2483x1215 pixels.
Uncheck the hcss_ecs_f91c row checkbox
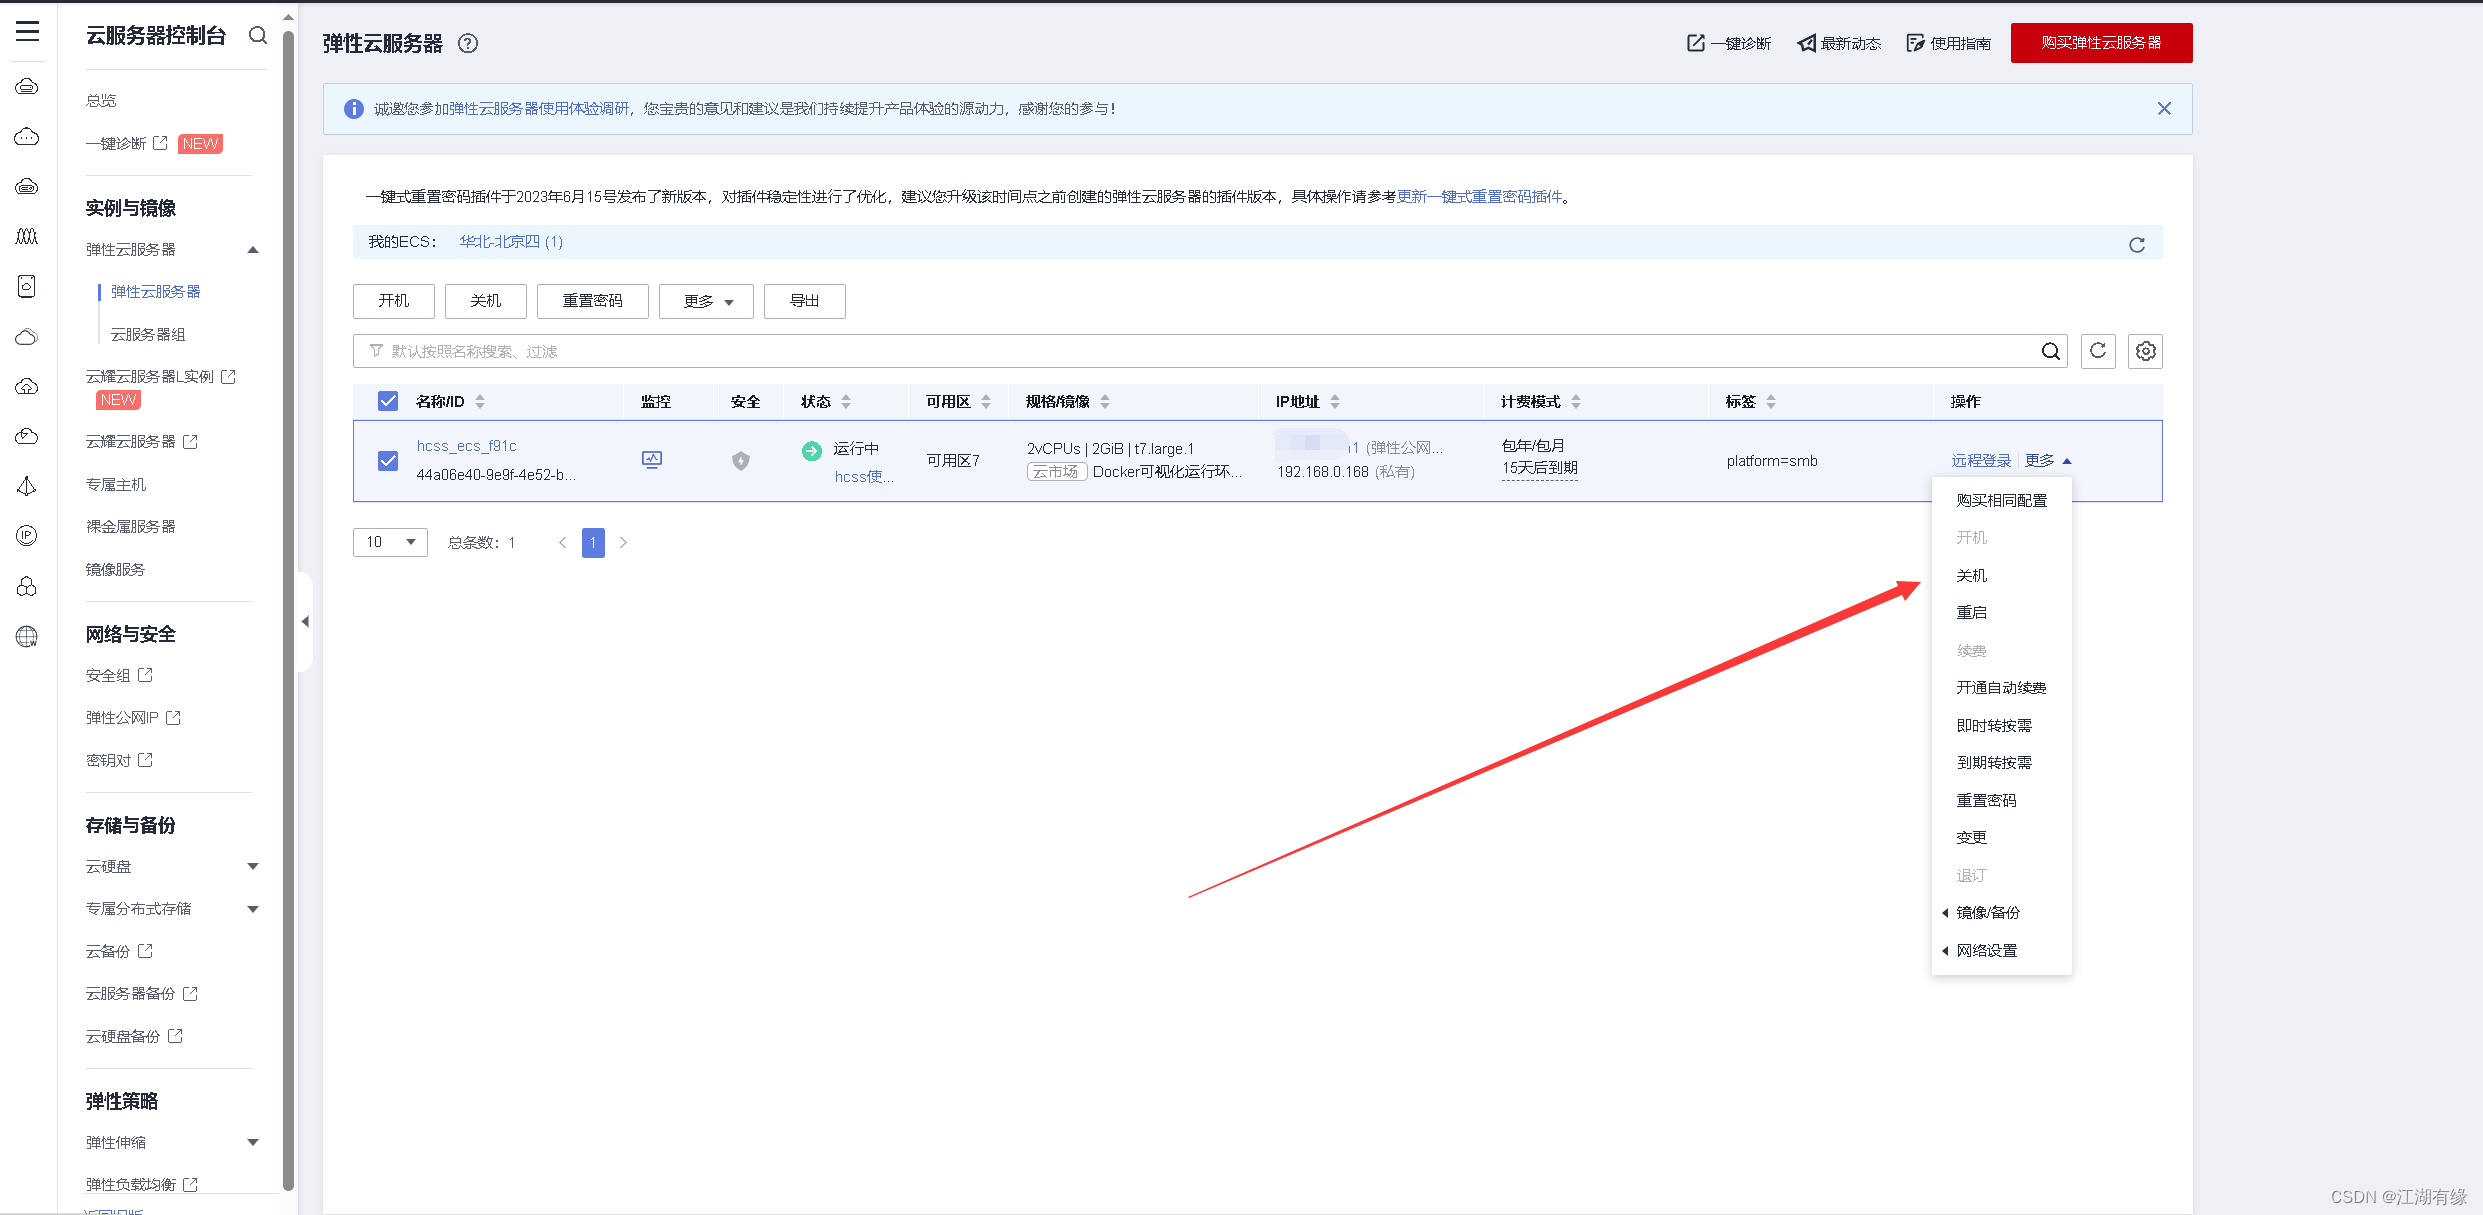click(387, 461)
